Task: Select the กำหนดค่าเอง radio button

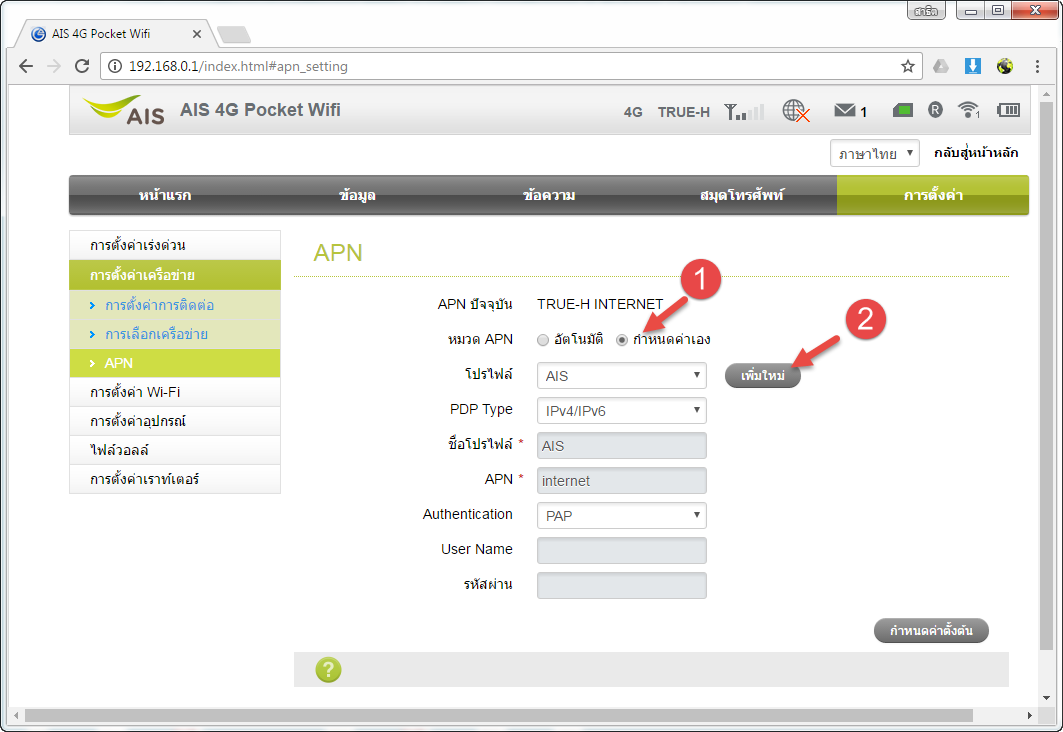Action: click(622, 340)
